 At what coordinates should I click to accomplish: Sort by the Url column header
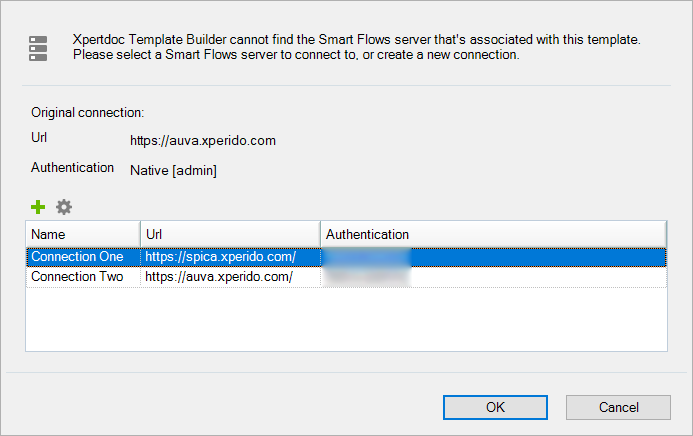[230, 234]
